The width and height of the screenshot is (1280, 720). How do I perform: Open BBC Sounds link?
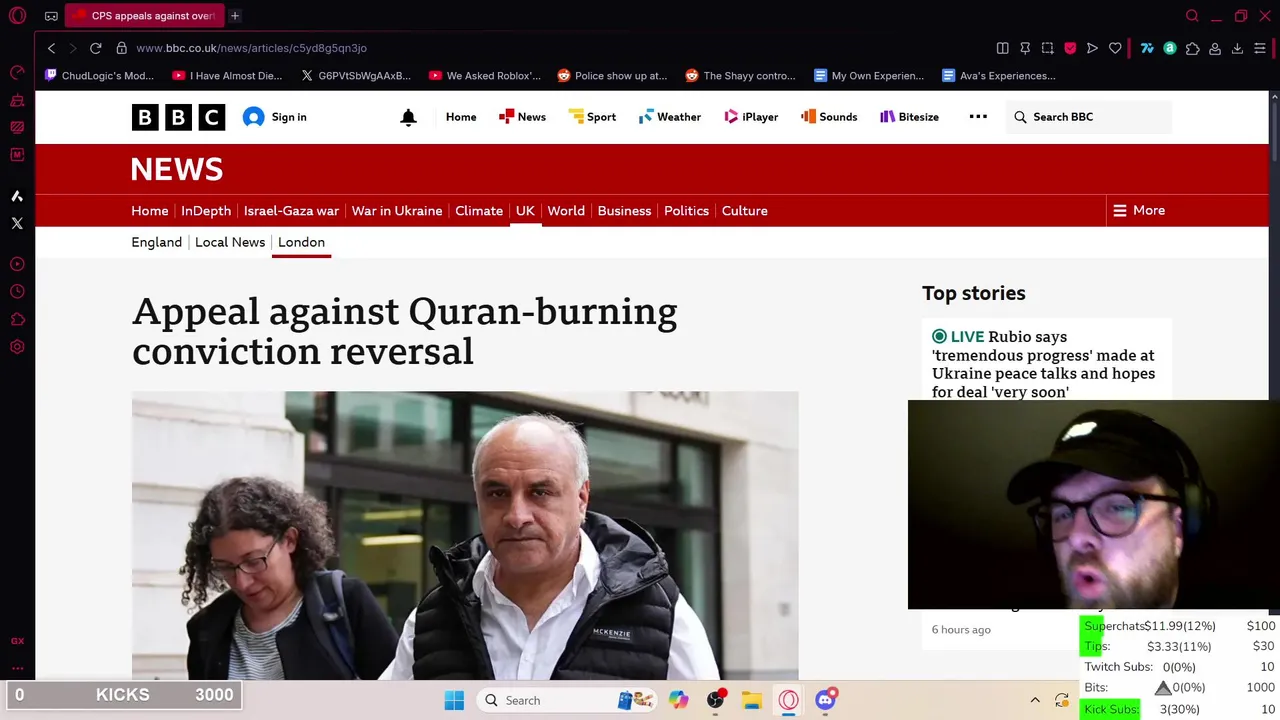[829, 117]
